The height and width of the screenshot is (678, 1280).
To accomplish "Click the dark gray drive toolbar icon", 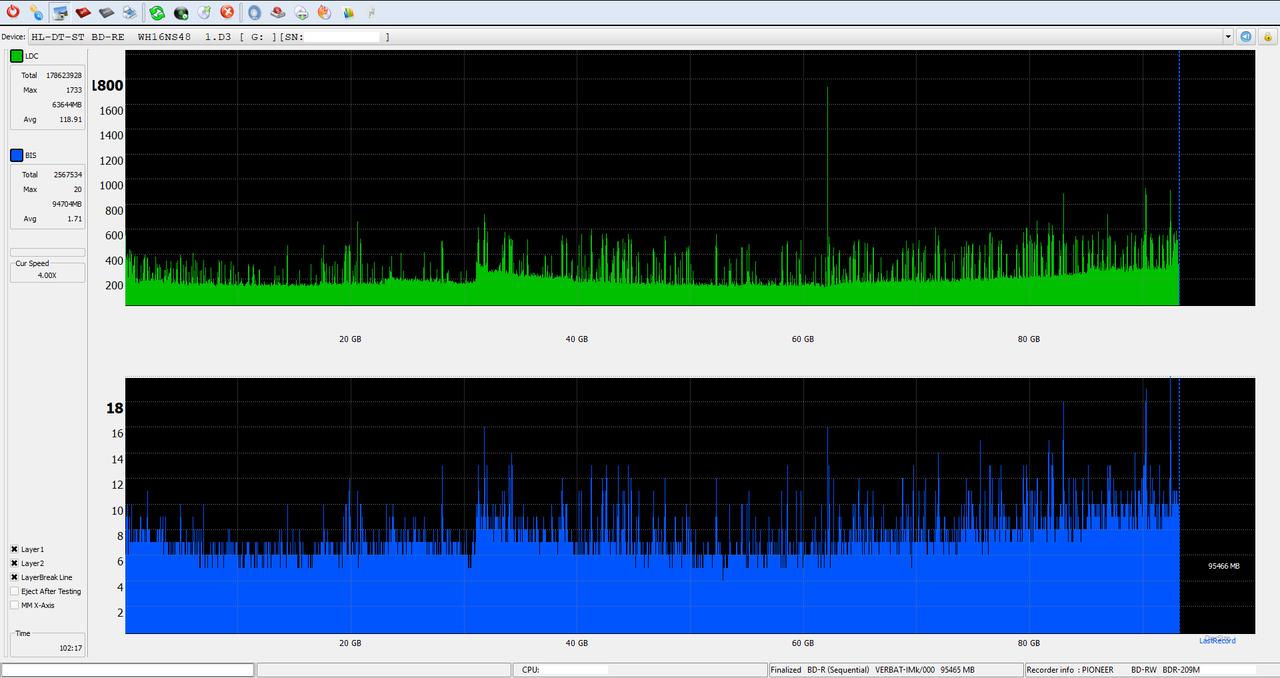I will point(106,12).
